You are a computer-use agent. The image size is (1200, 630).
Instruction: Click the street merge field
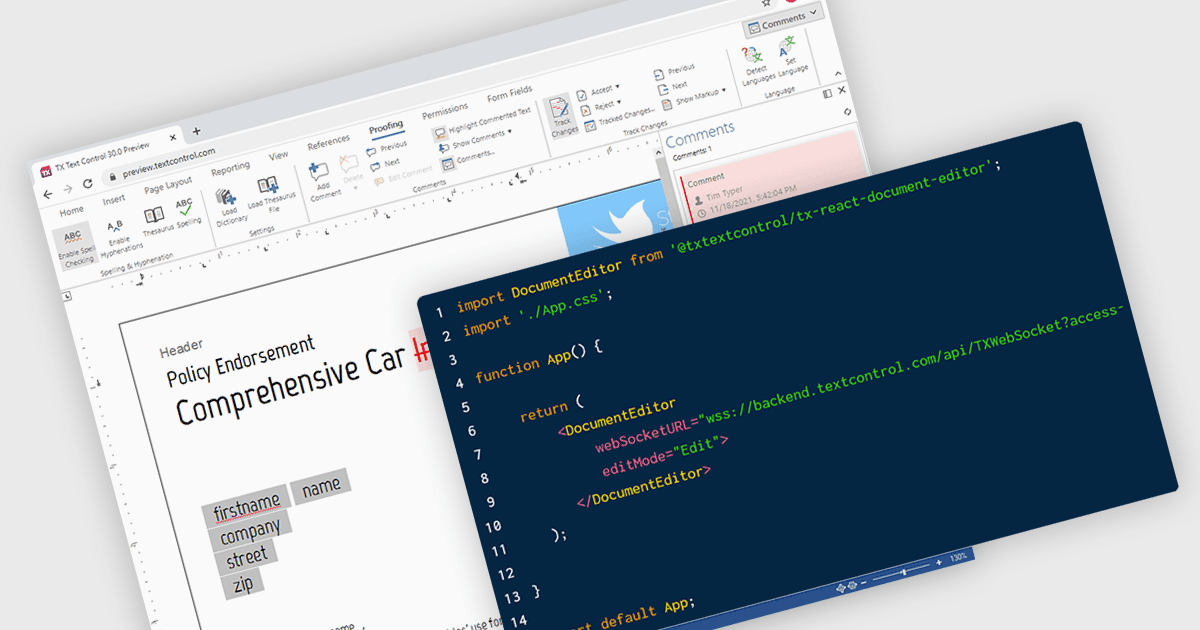click(246, 555)
